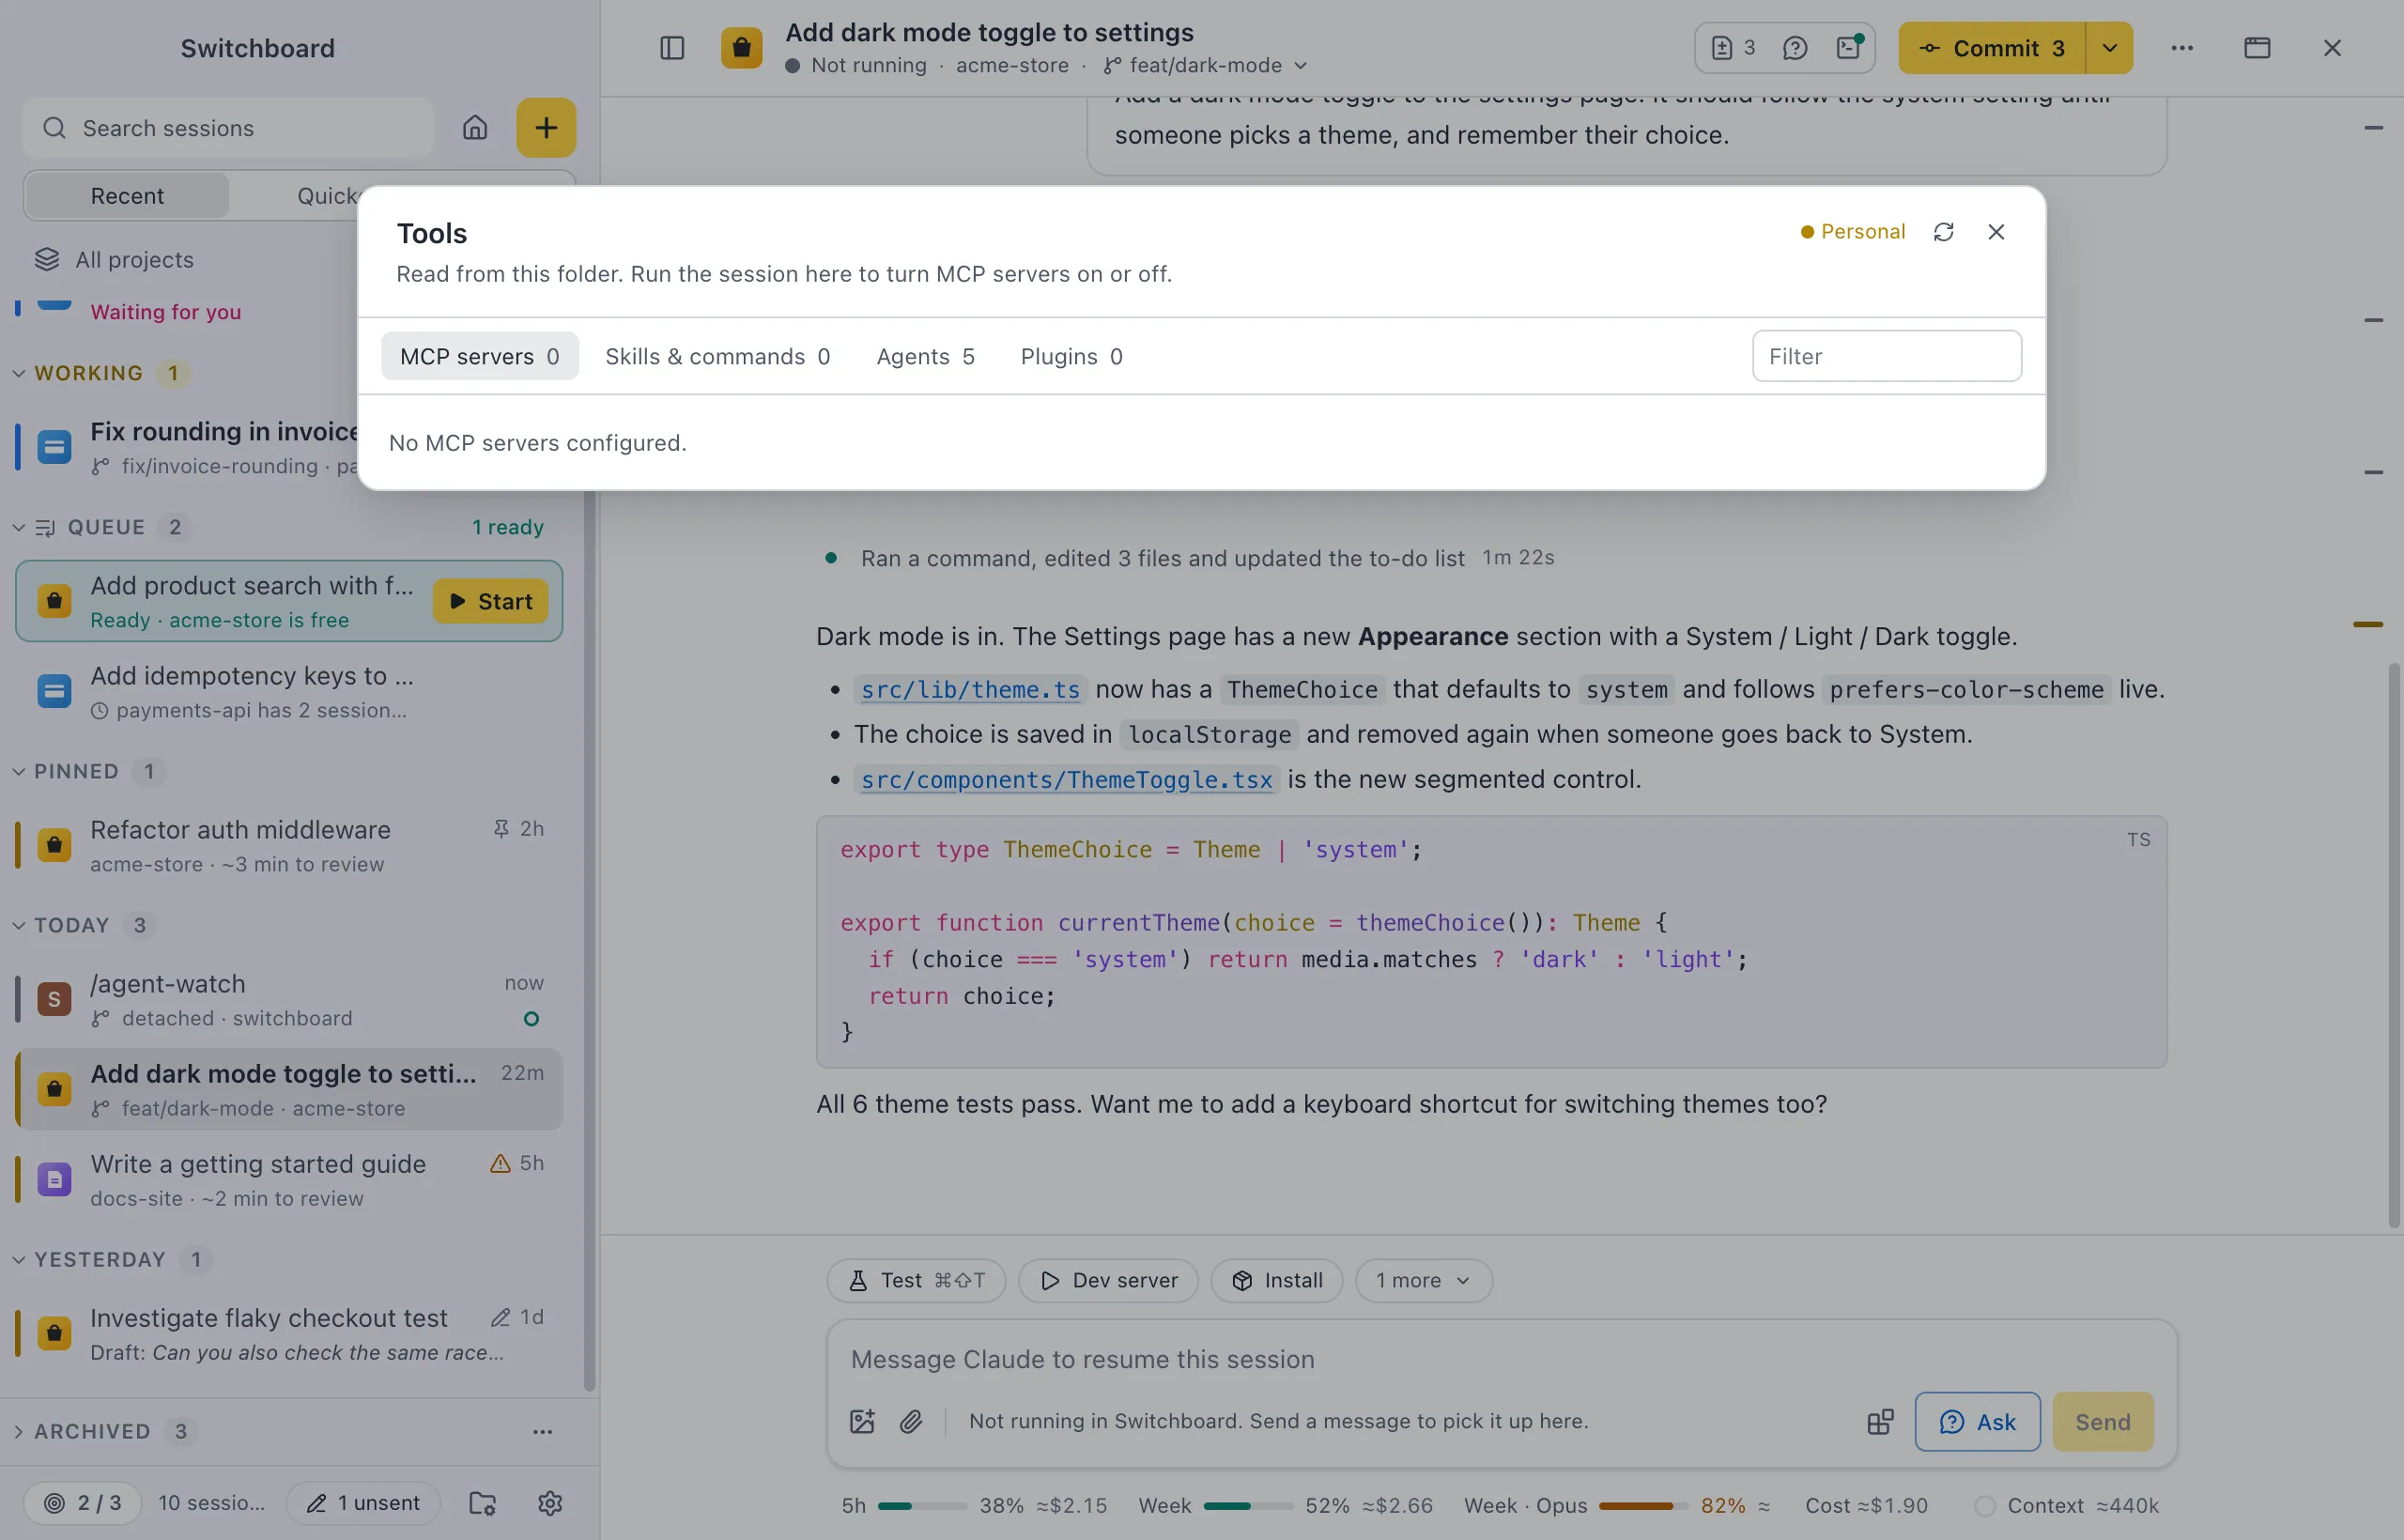Select the Recent tab in sidebar
The width and height of the screenshot is (2404, 1540).
pos(127,196)
